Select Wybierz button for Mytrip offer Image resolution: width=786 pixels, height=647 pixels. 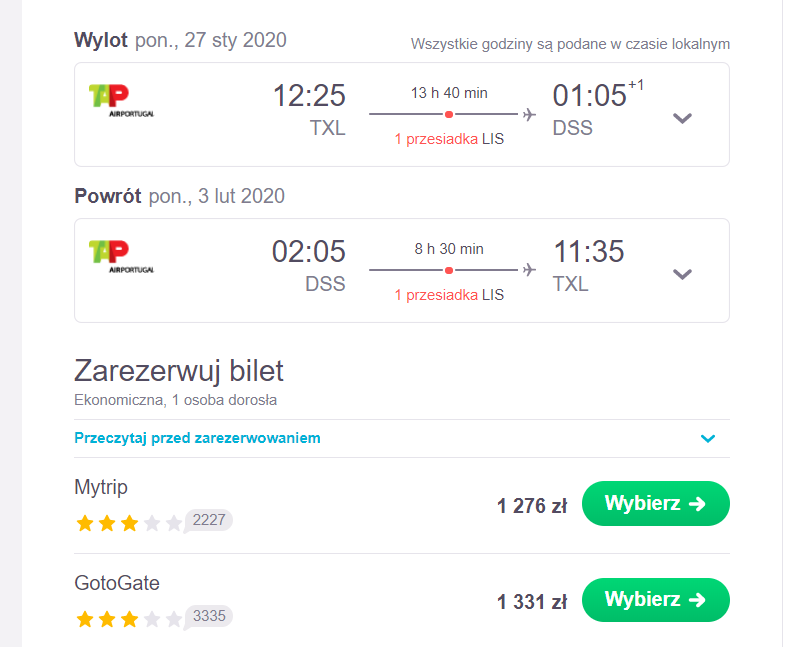(x=656, y=504)
